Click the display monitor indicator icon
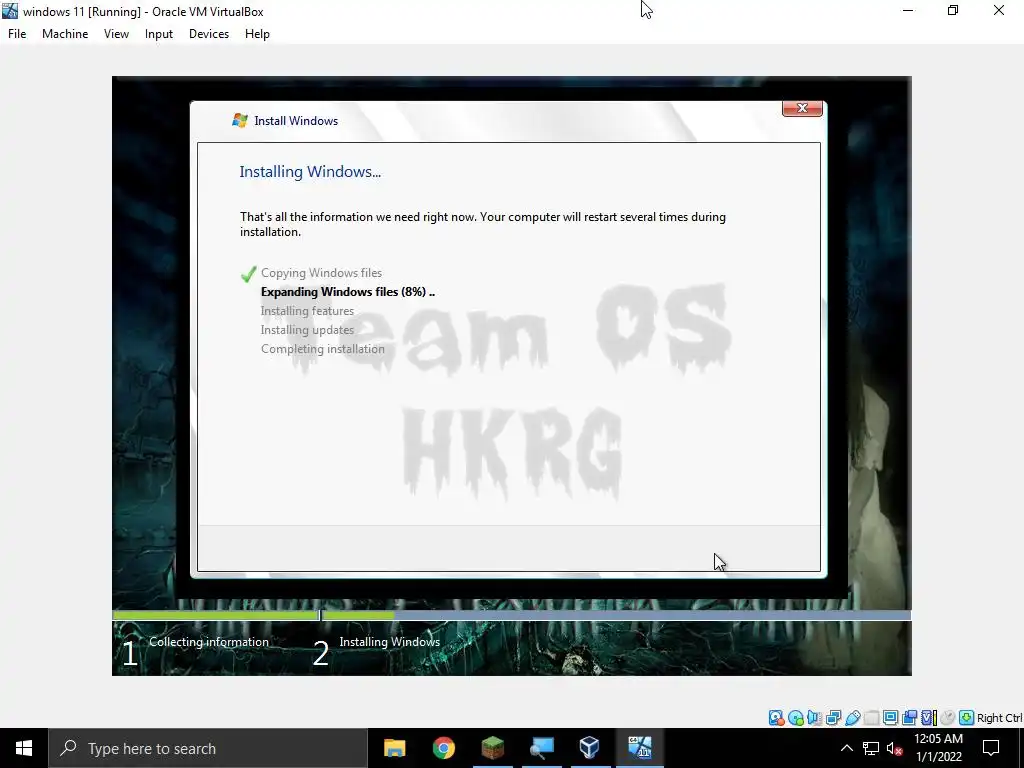This screenshot has height=768, width=1024. pyautogui.click(x=890, y=718)
